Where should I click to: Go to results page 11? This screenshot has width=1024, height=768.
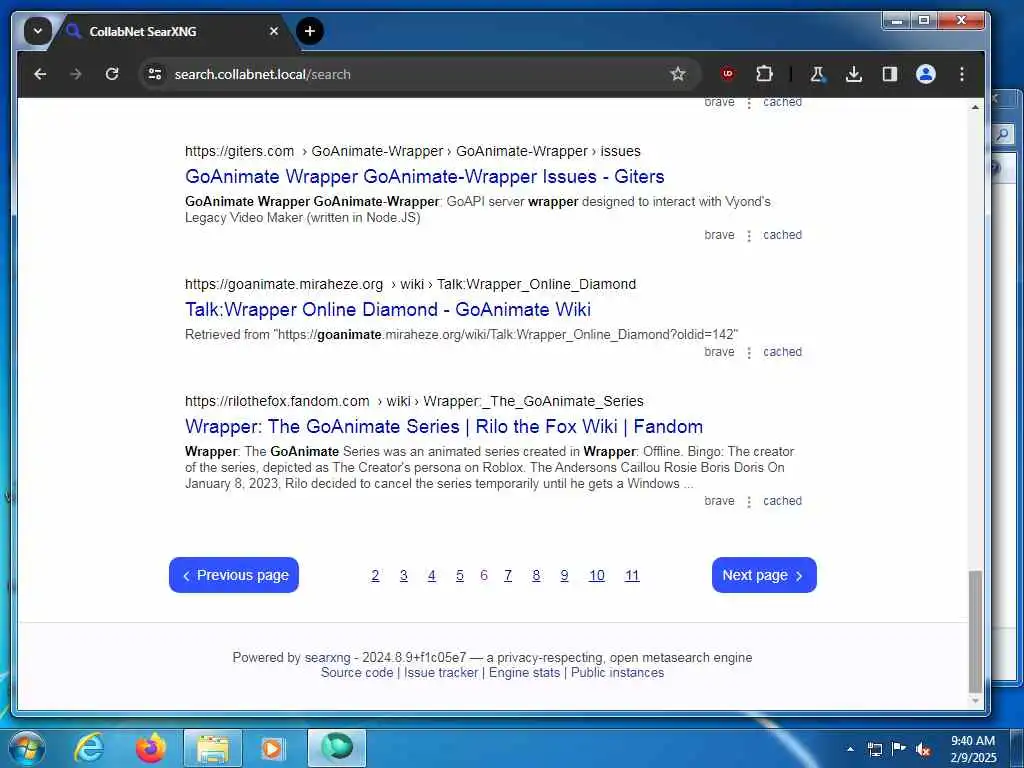[632, 575]
